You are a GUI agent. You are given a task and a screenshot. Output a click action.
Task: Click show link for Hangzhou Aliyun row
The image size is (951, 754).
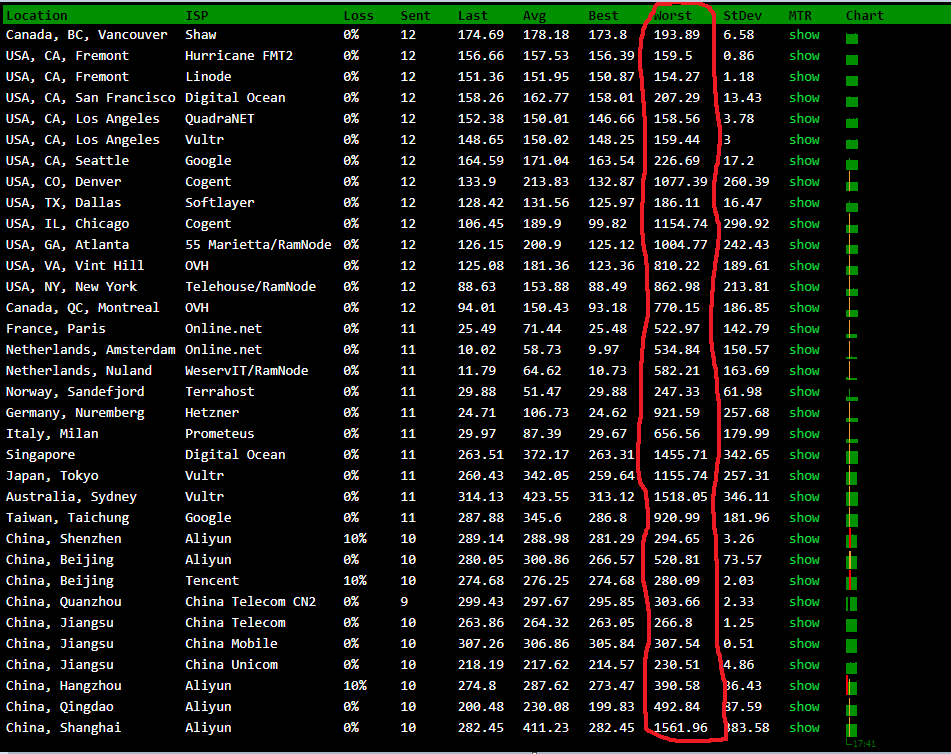804,686
